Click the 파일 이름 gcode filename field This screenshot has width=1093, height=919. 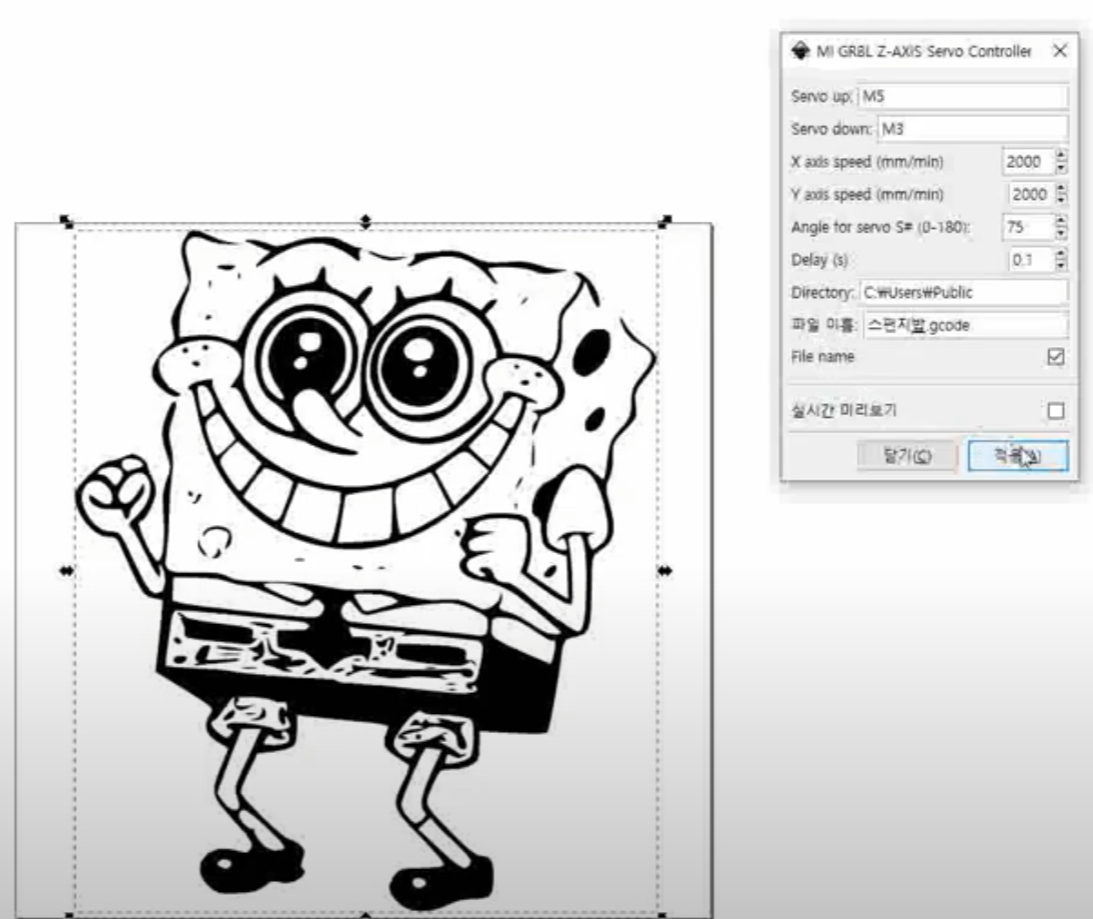point(965,326)
